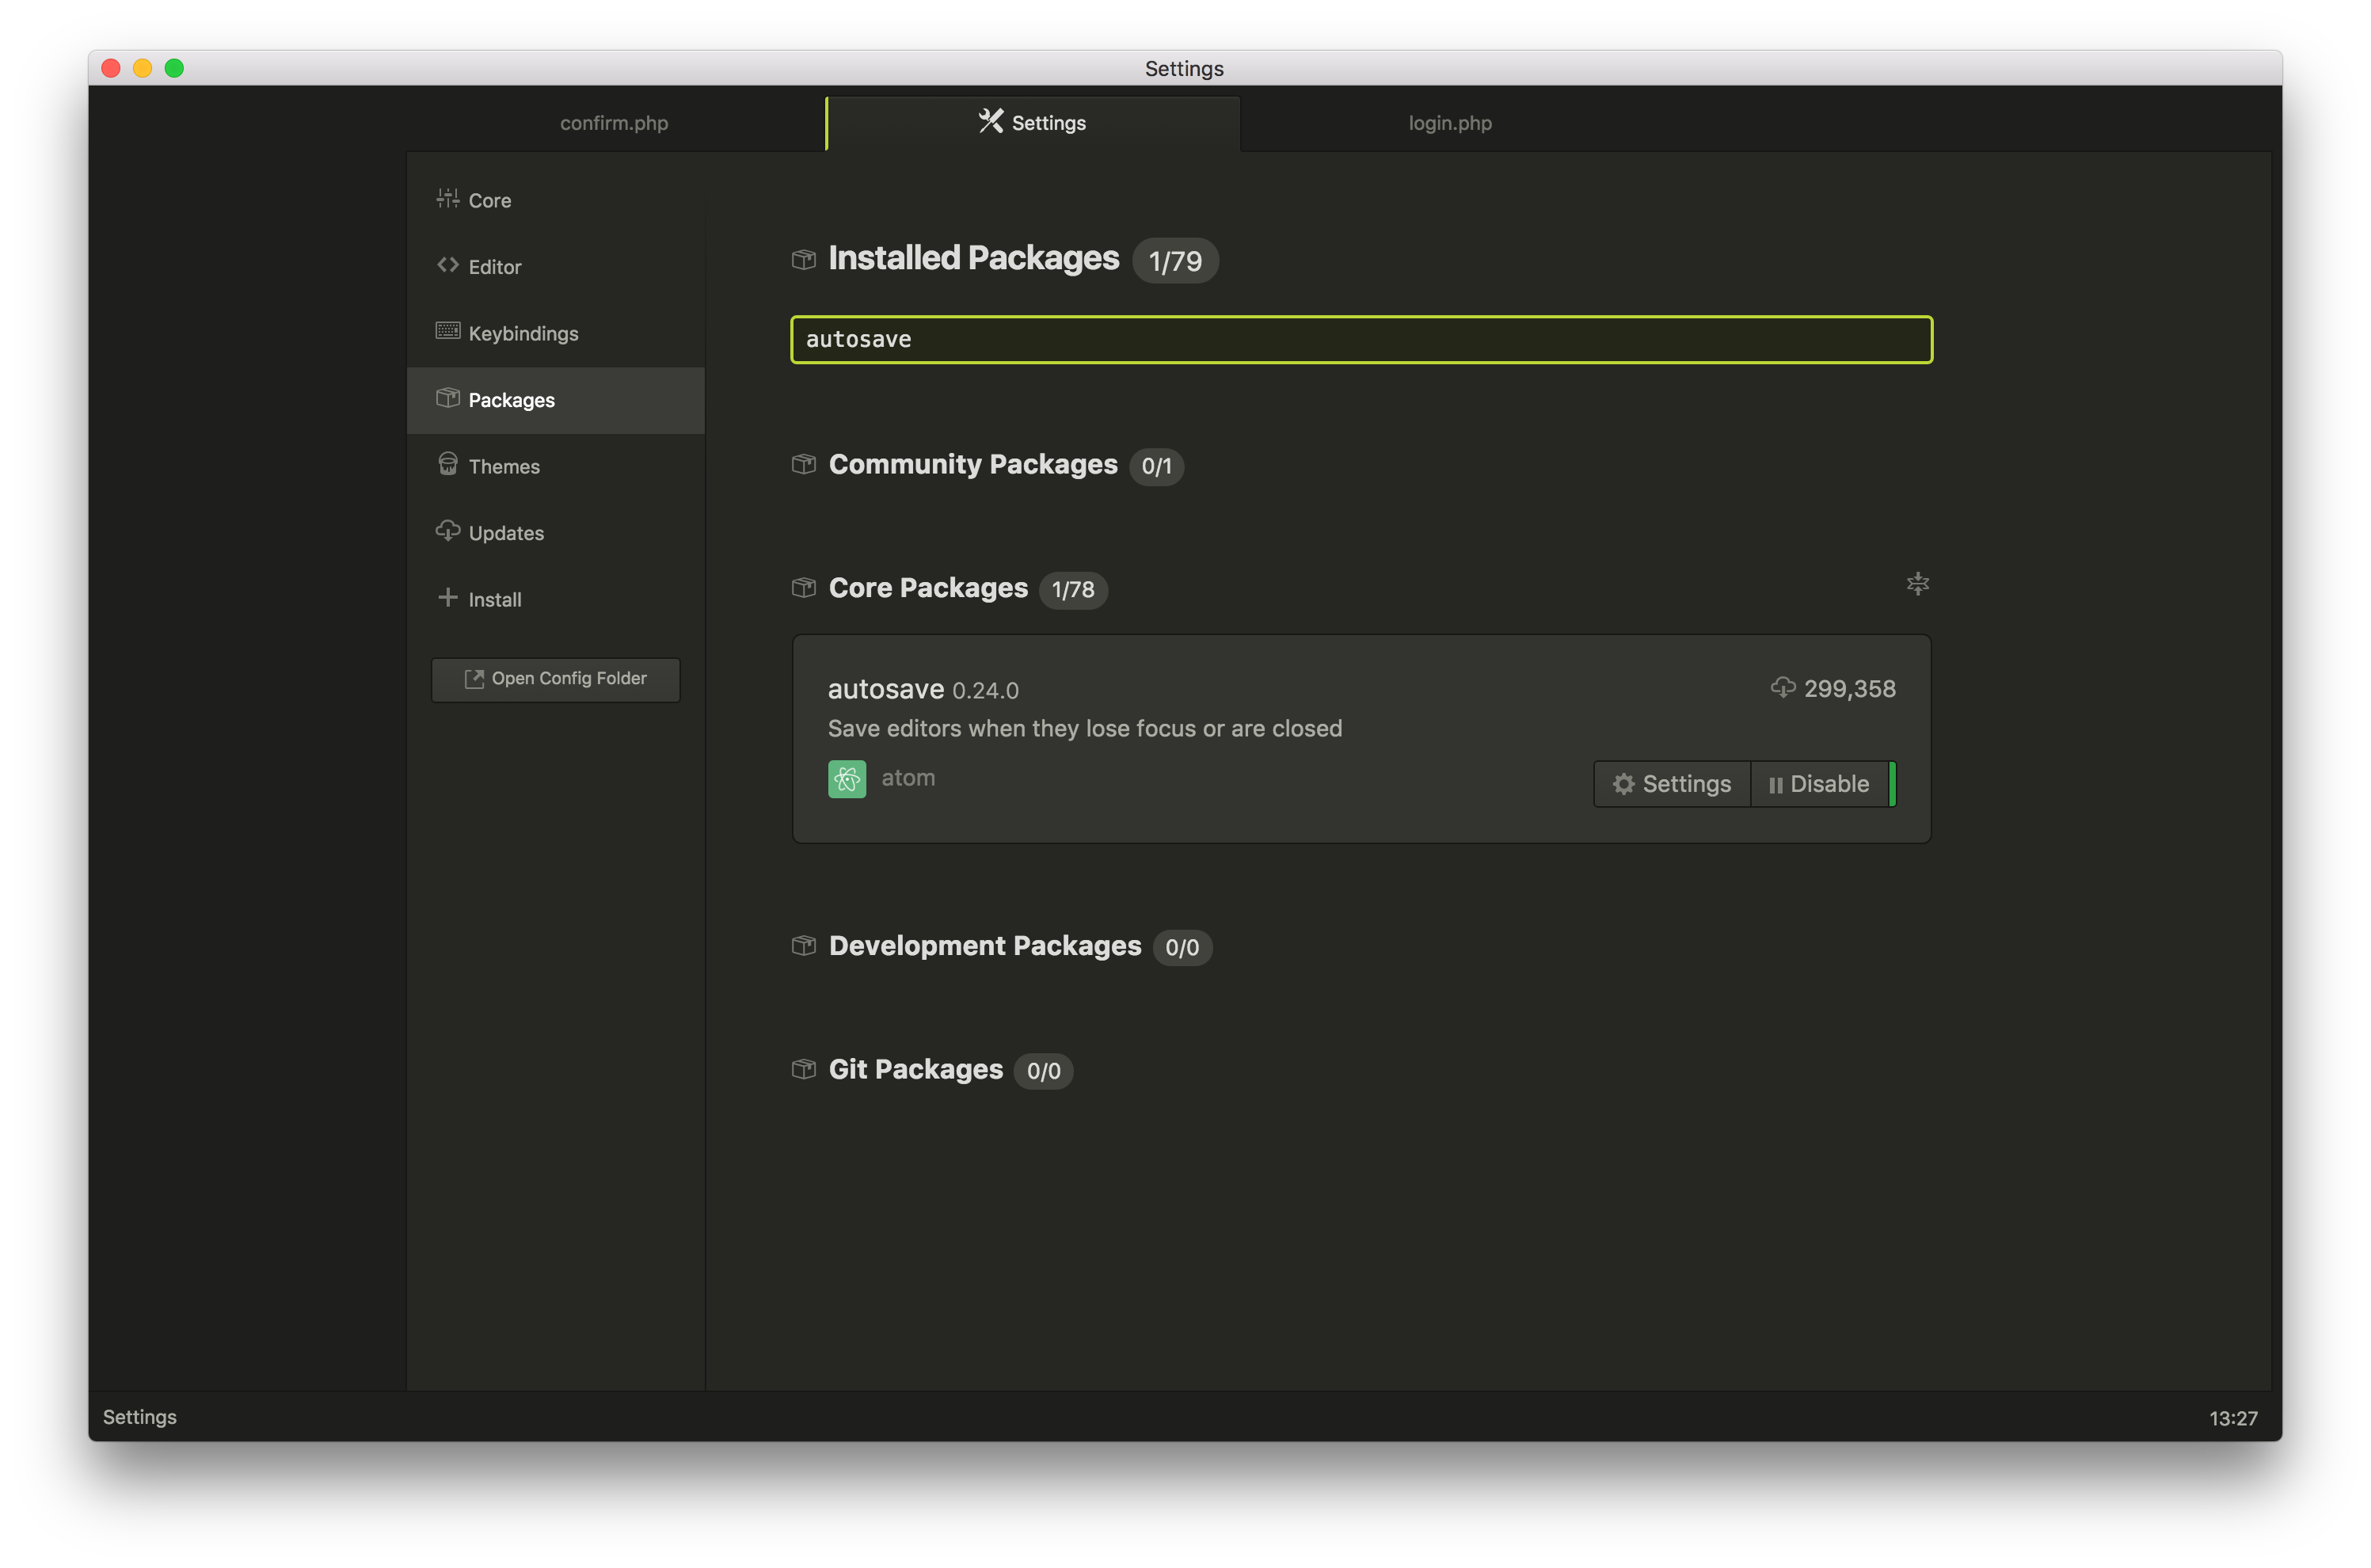Open Install via the plus icon
This screenshot has width=2371, height=1568.
(448, 598)
